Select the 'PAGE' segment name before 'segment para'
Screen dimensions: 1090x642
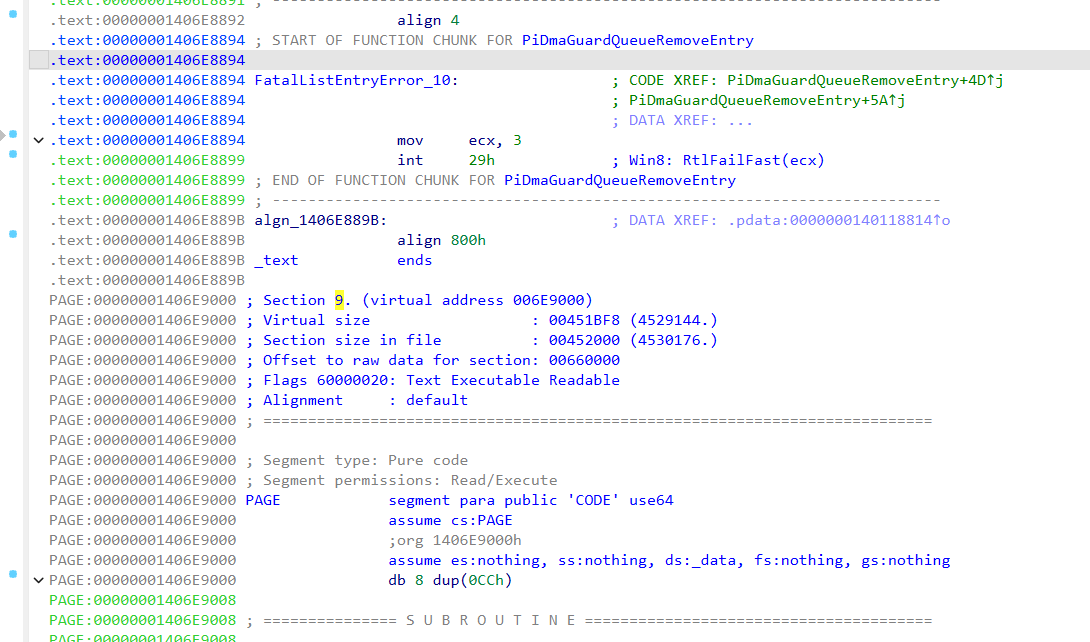(263, 501)
